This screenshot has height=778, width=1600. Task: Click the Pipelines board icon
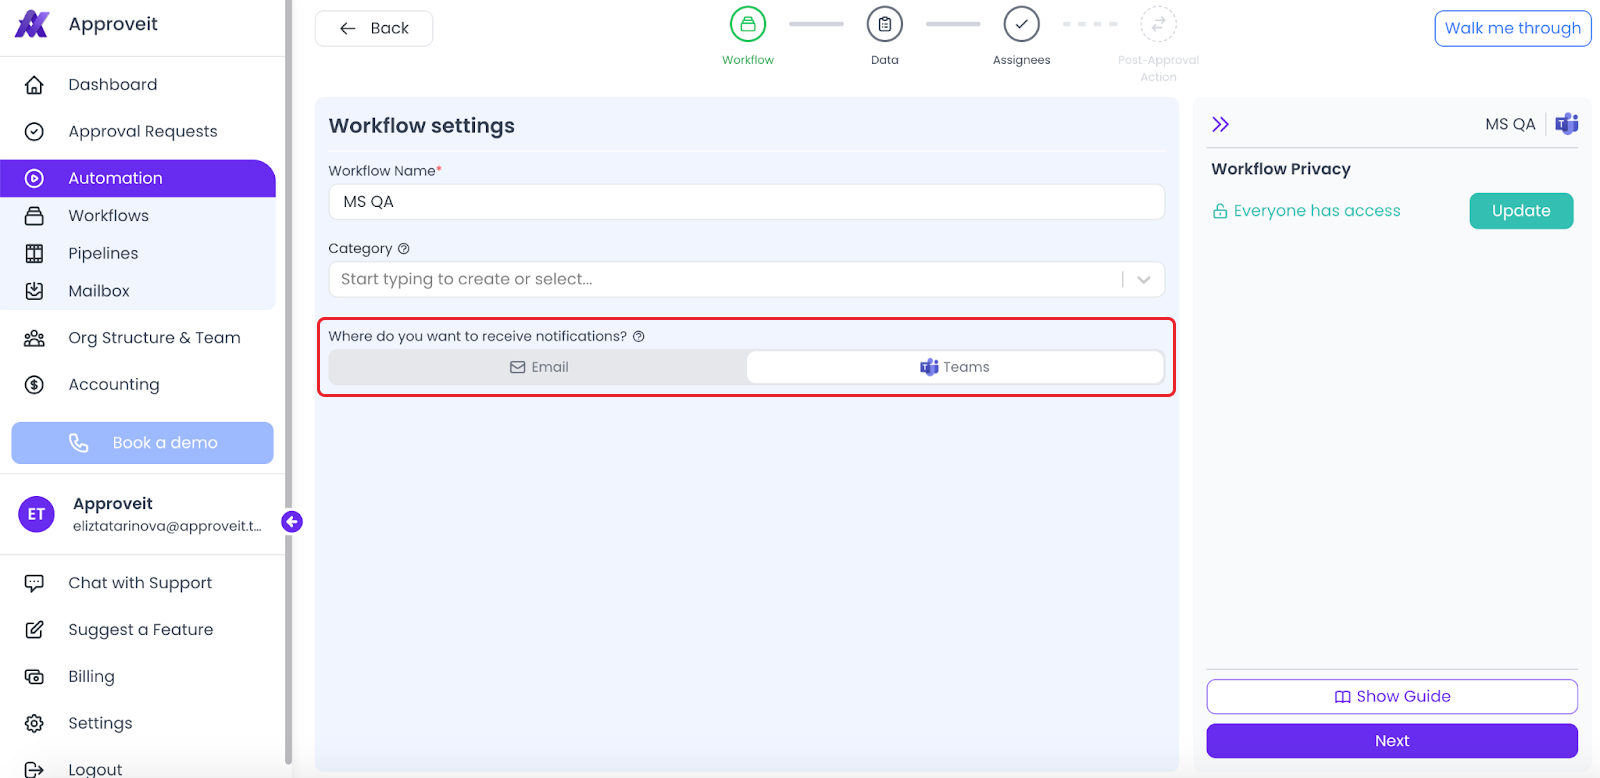pos(34,253)
